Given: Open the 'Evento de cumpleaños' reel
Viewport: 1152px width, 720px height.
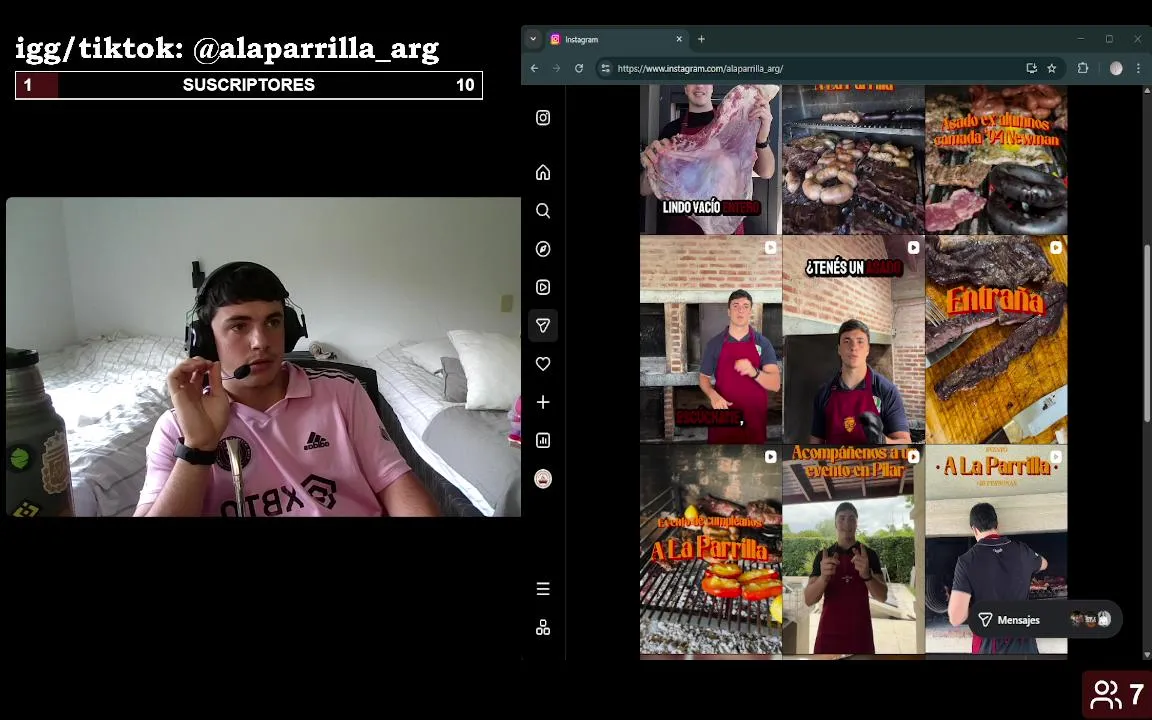Looking at the screenshot, I should [710, 549].
